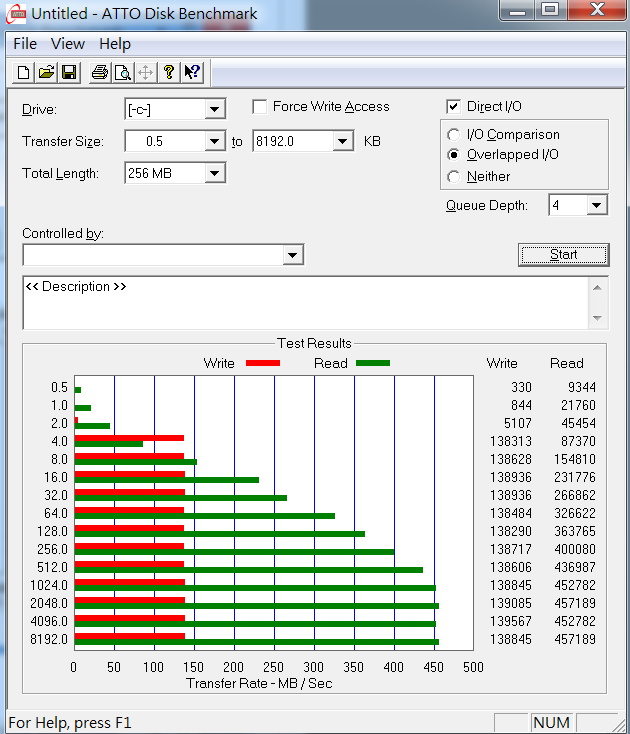Expand the Controlled by dropdown

tap(293, 255)
